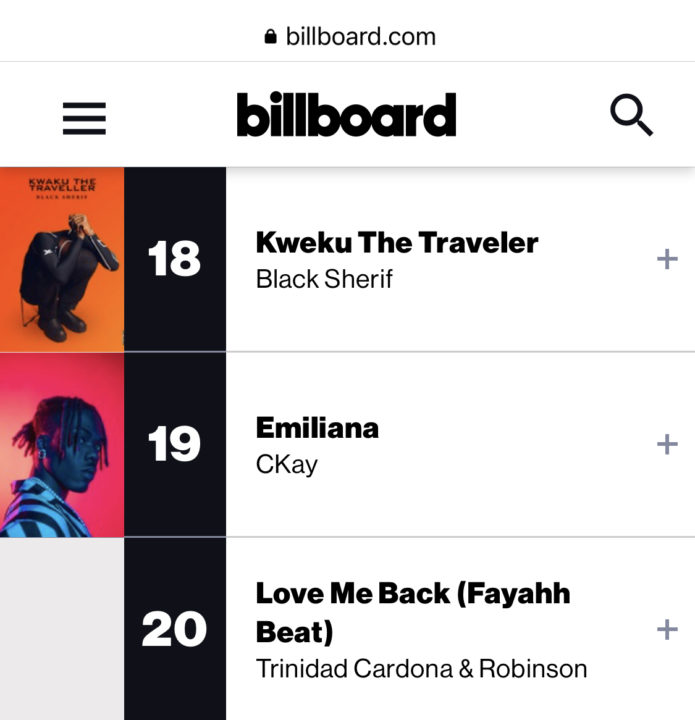Open the Emiliana CKay cover art
Viewport: 695px width, 720px height.
point(62,445)
